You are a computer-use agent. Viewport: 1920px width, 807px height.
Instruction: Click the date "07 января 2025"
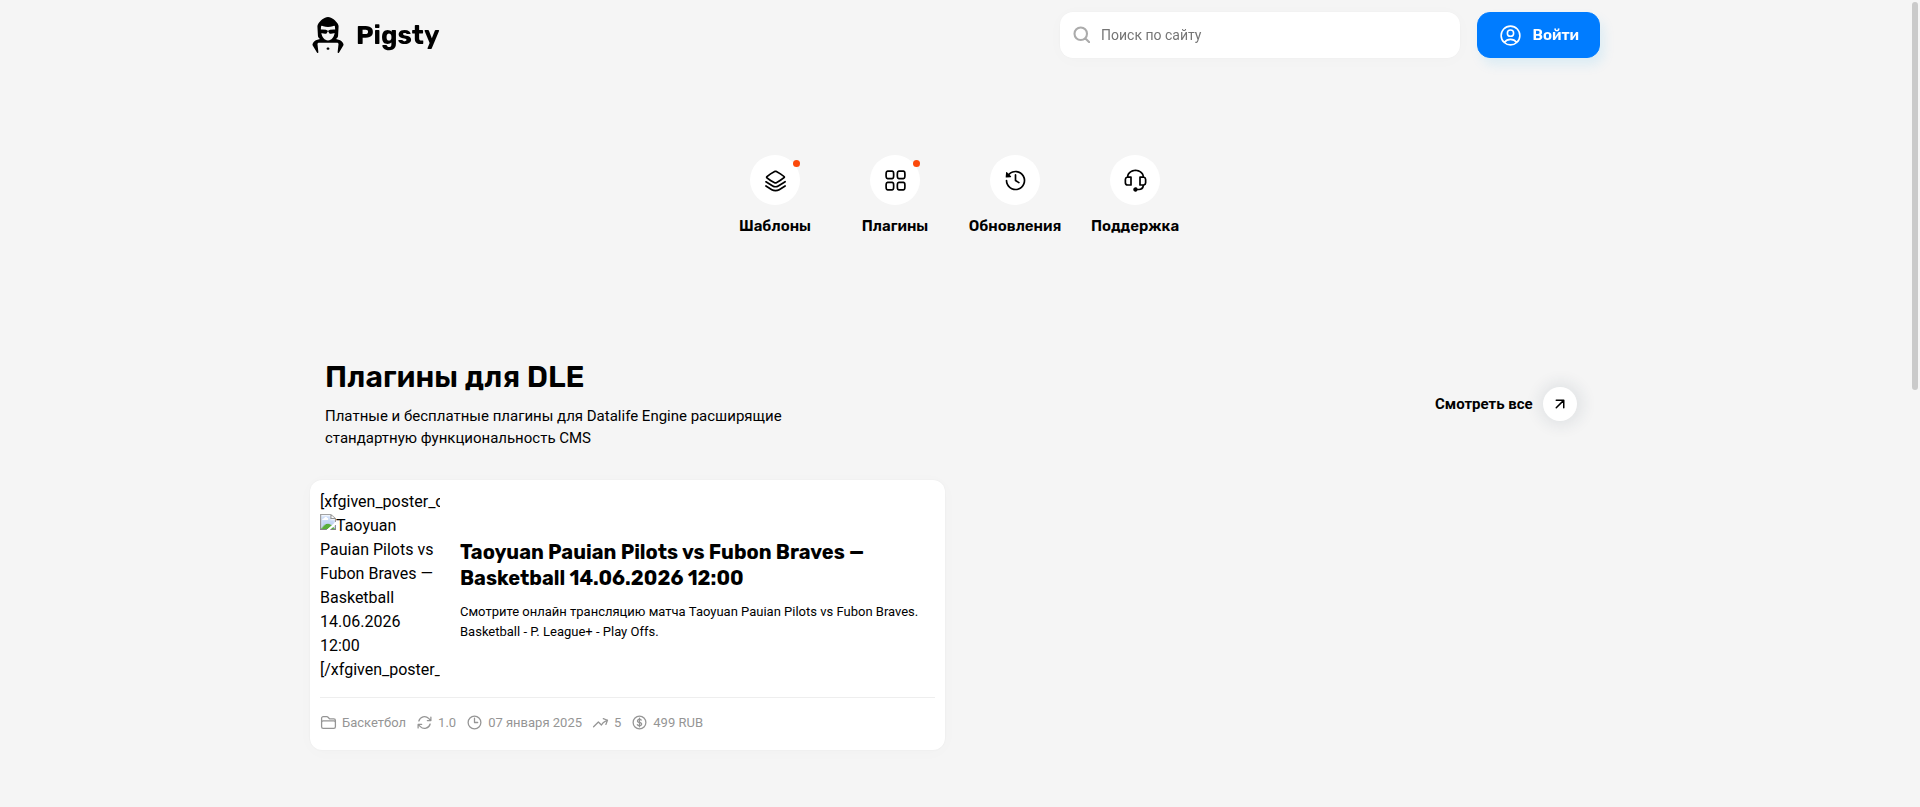coord(535,723)
